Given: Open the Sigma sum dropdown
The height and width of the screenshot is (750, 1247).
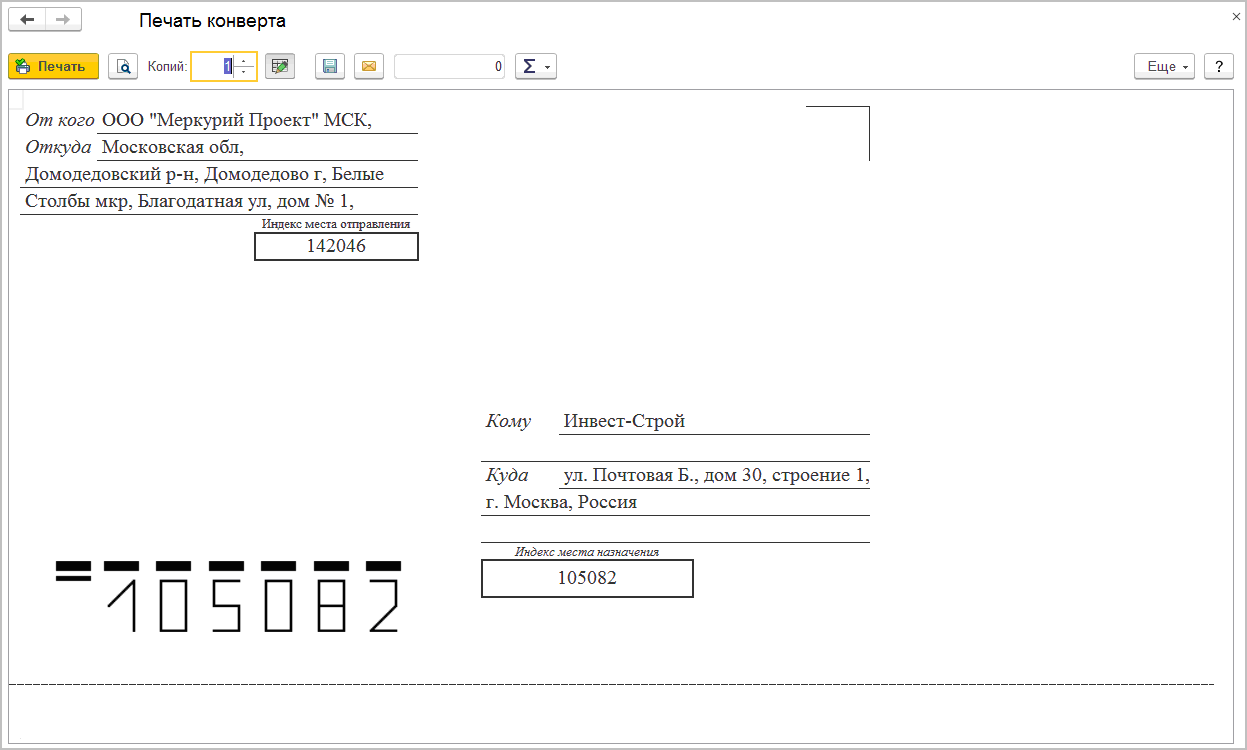Looking at the screenshot, I should [535, 66].
